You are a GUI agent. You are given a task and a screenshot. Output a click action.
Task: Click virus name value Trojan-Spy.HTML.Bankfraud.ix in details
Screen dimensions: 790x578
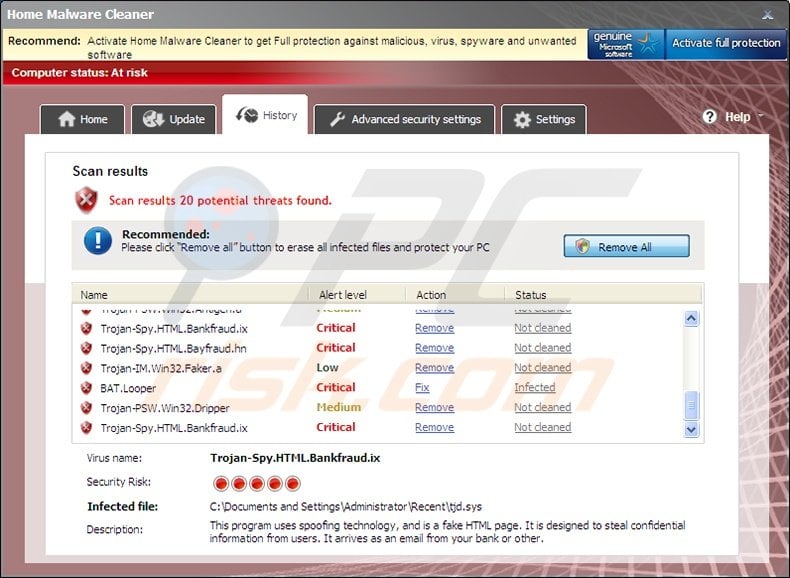point(295,458)
